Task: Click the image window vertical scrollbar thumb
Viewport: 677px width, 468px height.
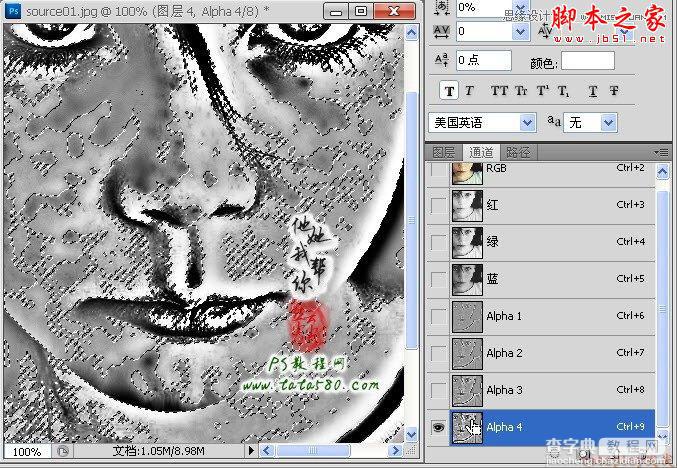Action: pyautogui.click(x=411, y=220)
